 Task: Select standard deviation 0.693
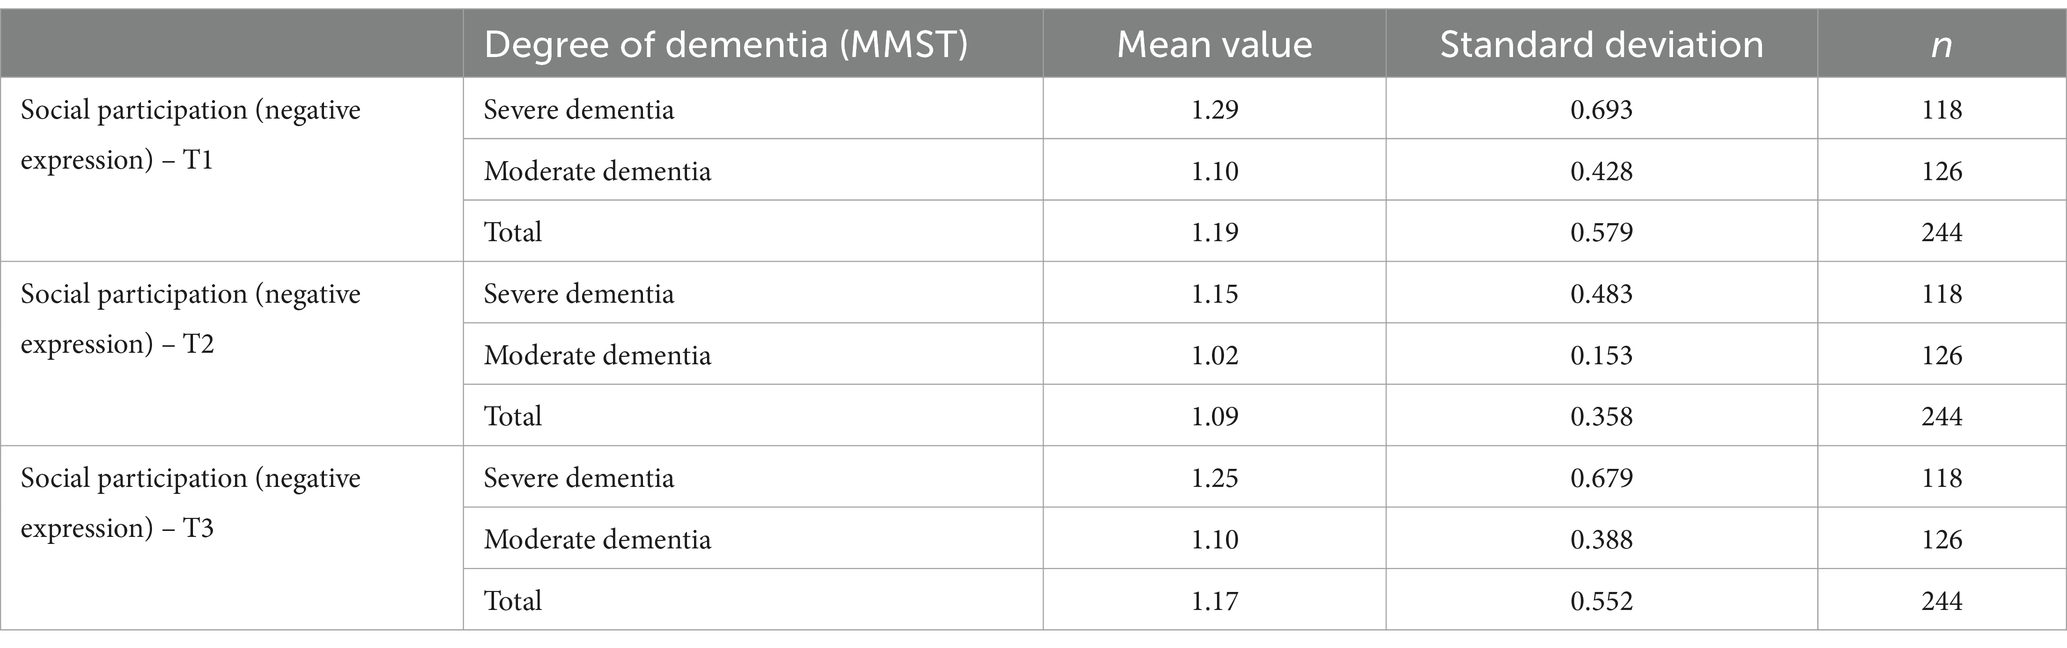(1601, 109)
